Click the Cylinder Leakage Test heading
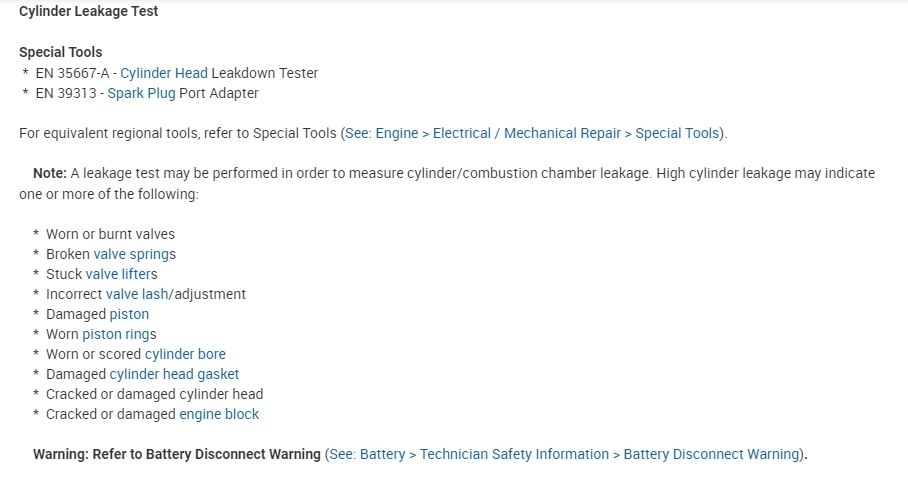The width and height of the screenshot is (908, 477). point(89,12)
